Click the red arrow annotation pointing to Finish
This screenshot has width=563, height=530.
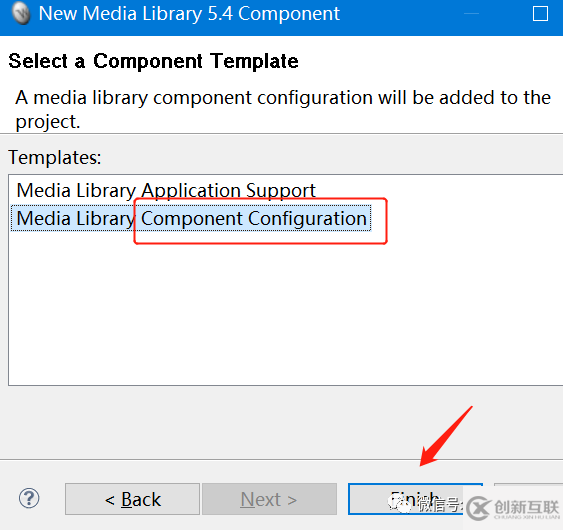tap(446, 436)
